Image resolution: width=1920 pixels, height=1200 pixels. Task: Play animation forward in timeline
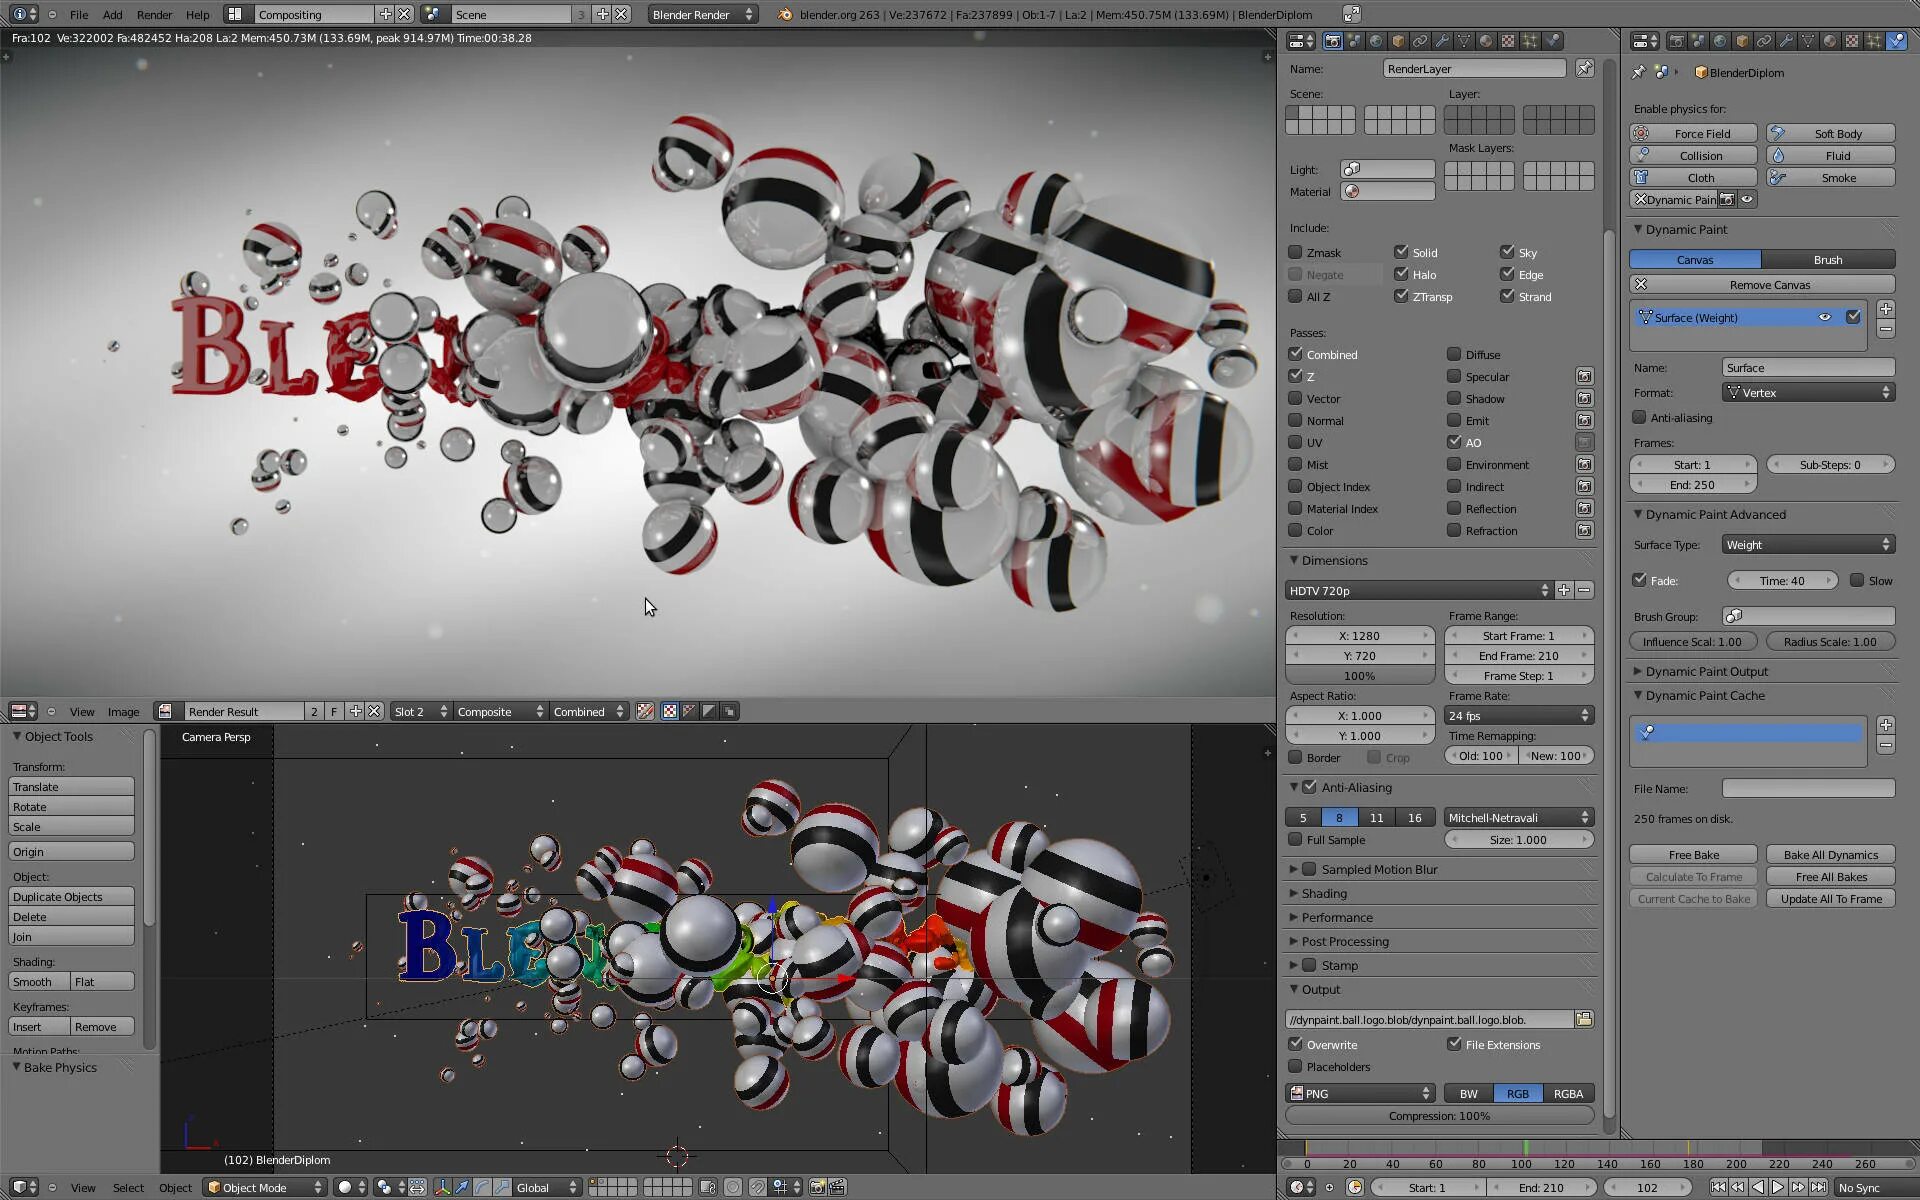(x=1778, y=1187)
